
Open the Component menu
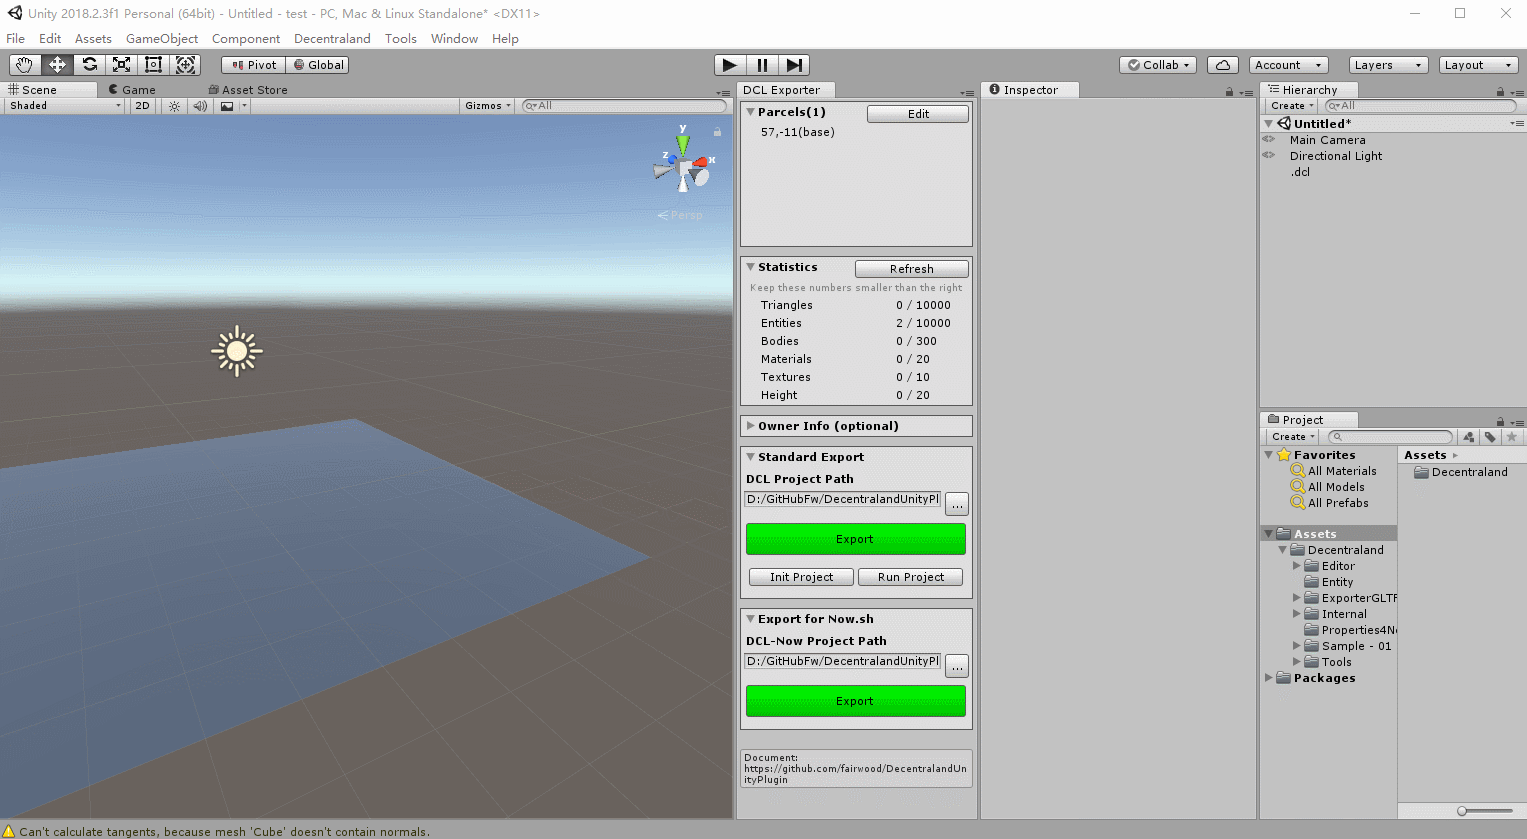coord(246,39)
